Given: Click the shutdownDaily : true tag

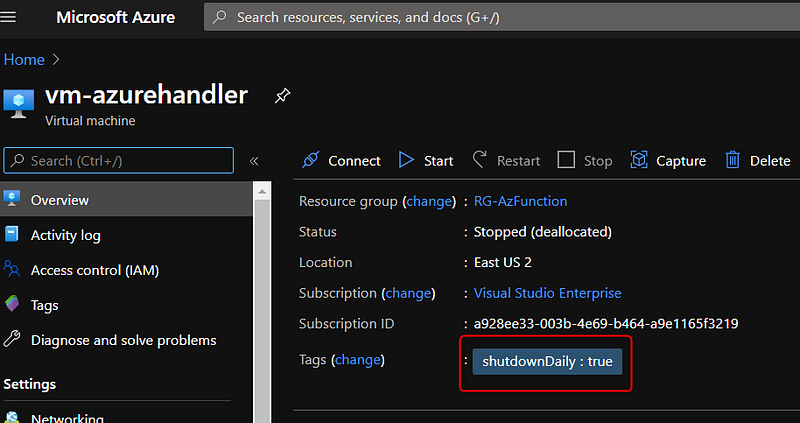Looking at the screenshot, I should coord(547,362).
